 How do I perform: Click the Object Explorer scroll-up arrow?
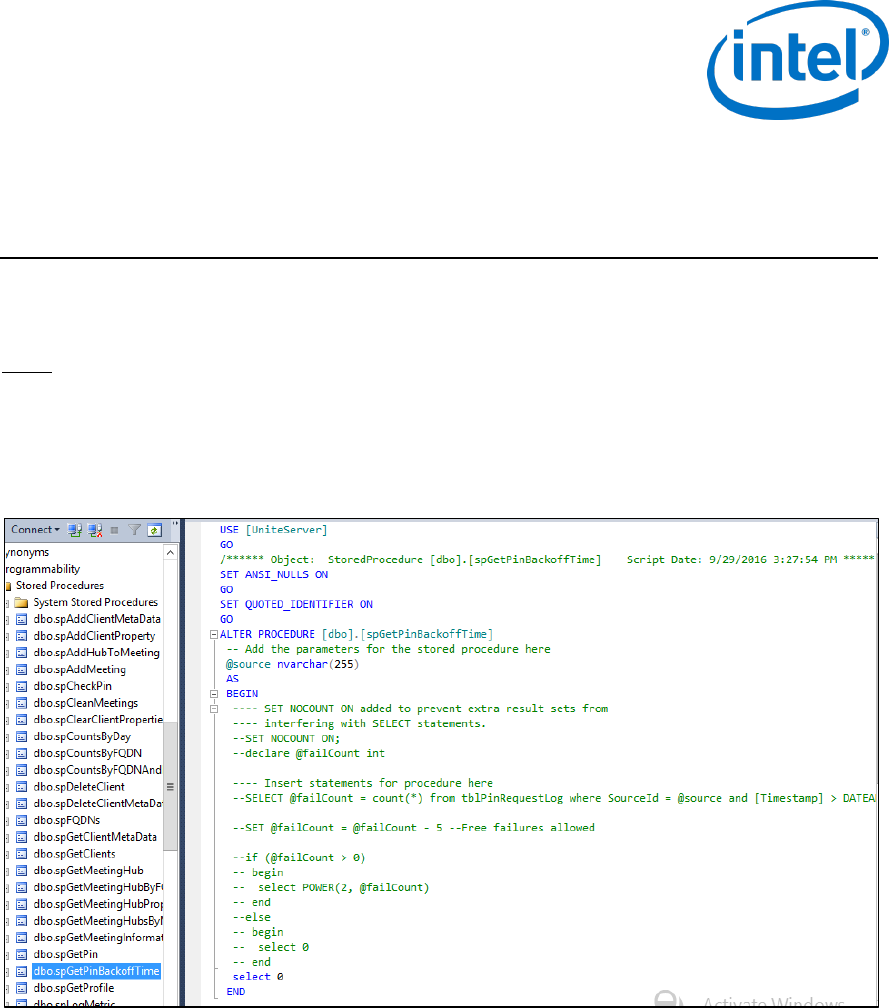click(170, 552)
